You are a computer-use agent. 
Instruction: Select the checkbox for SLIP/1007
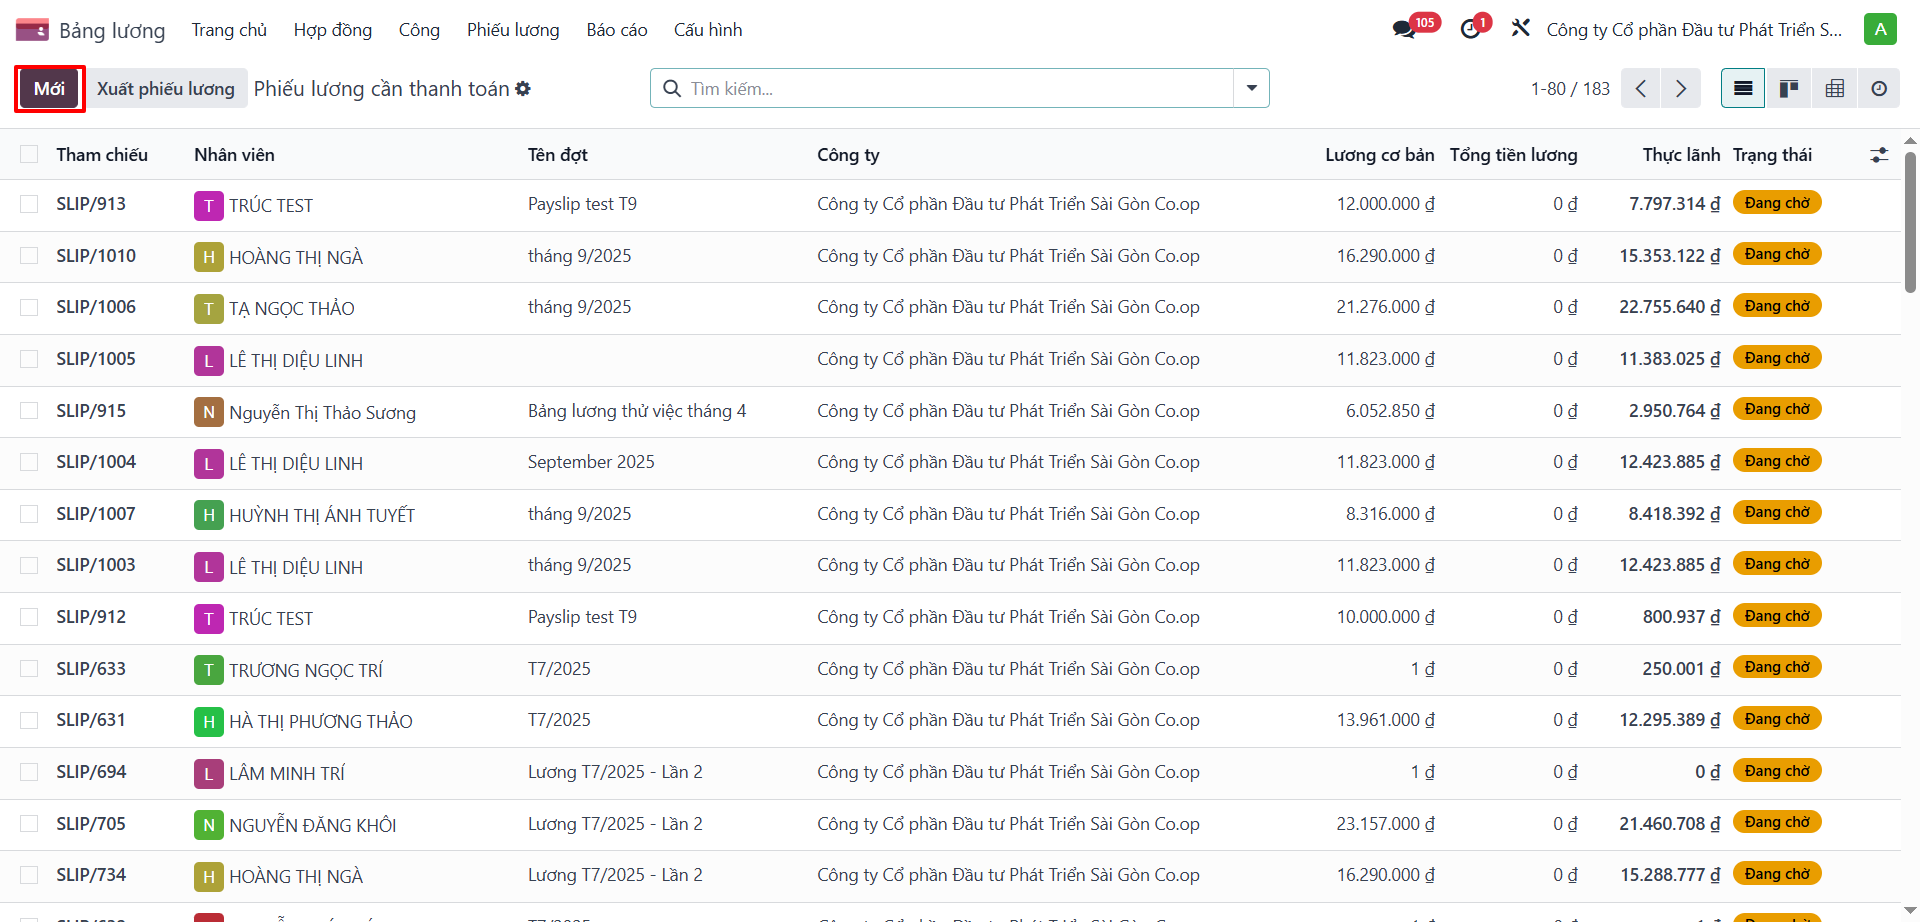[x=29, y=514]
